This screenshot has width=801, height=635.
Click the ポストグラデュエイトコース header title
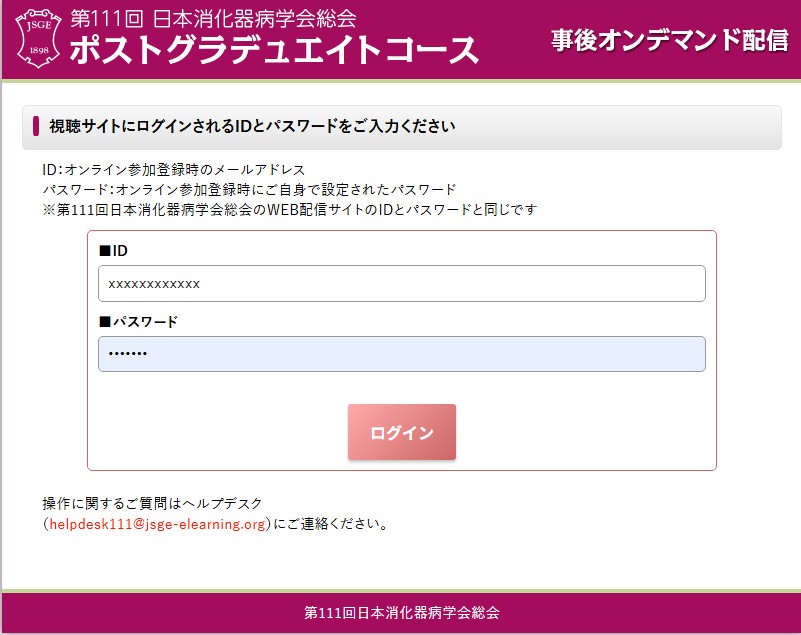point(274,50)
